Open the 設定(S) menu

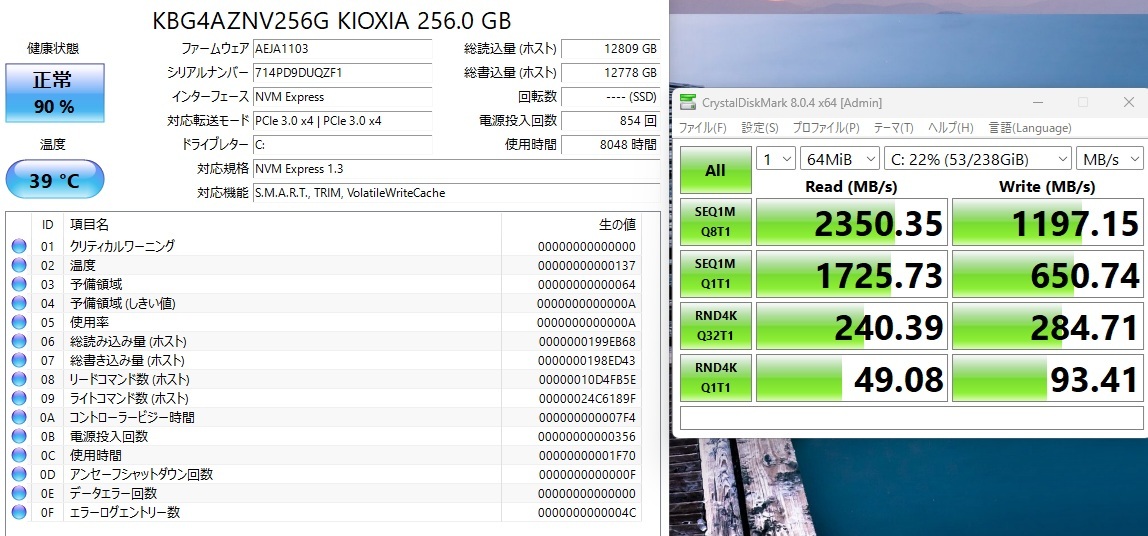pyautogui.click(x=760, y=127)
